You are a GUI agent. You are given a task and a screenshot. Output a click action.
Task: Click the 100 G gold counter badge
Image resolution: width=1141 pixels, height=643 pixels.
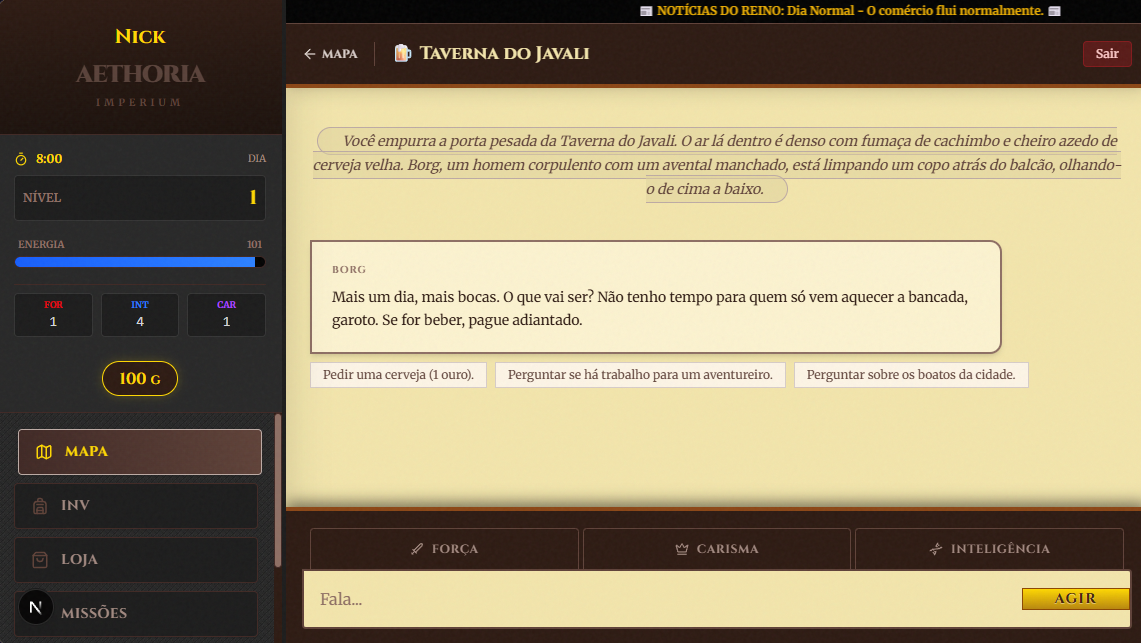click(x=140, y=379)
